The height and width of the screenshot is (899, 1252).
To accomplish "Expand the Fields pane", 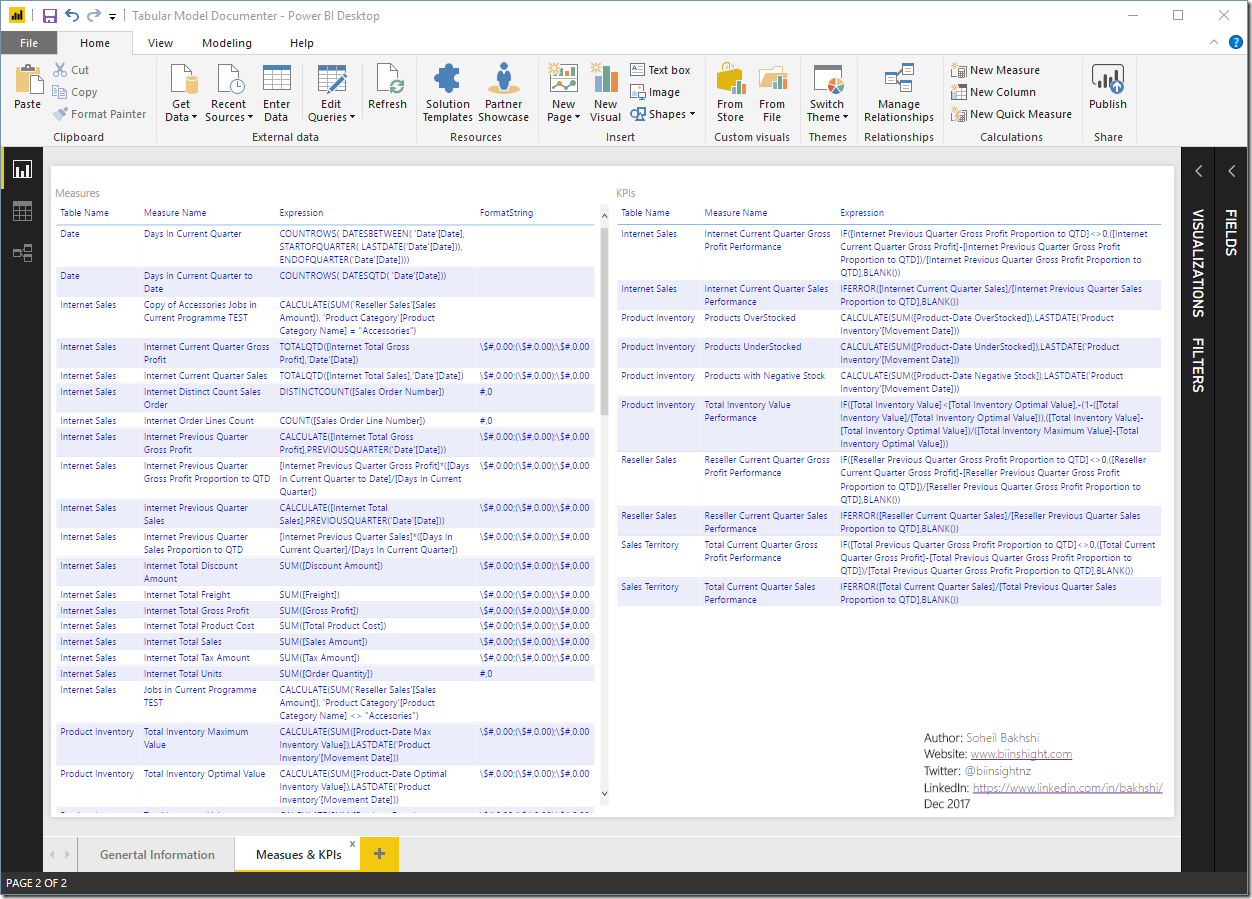I will click(x=1232, y=171).
